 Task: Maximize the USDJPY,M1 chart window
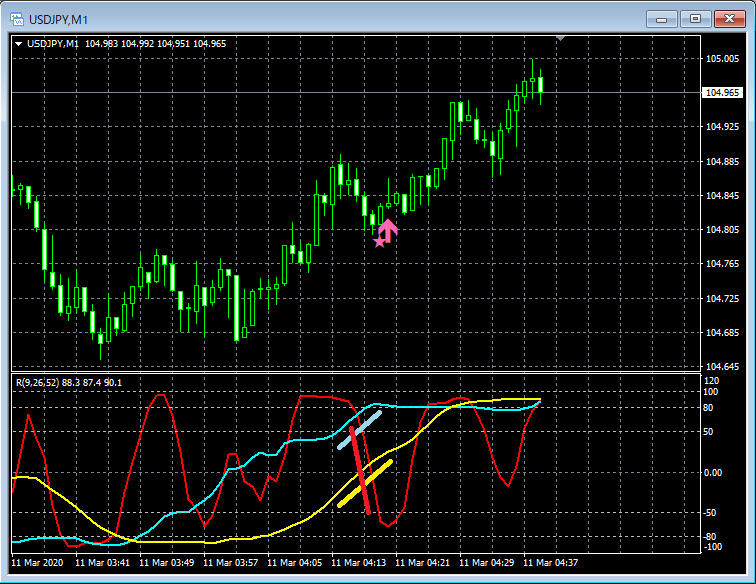695,19
